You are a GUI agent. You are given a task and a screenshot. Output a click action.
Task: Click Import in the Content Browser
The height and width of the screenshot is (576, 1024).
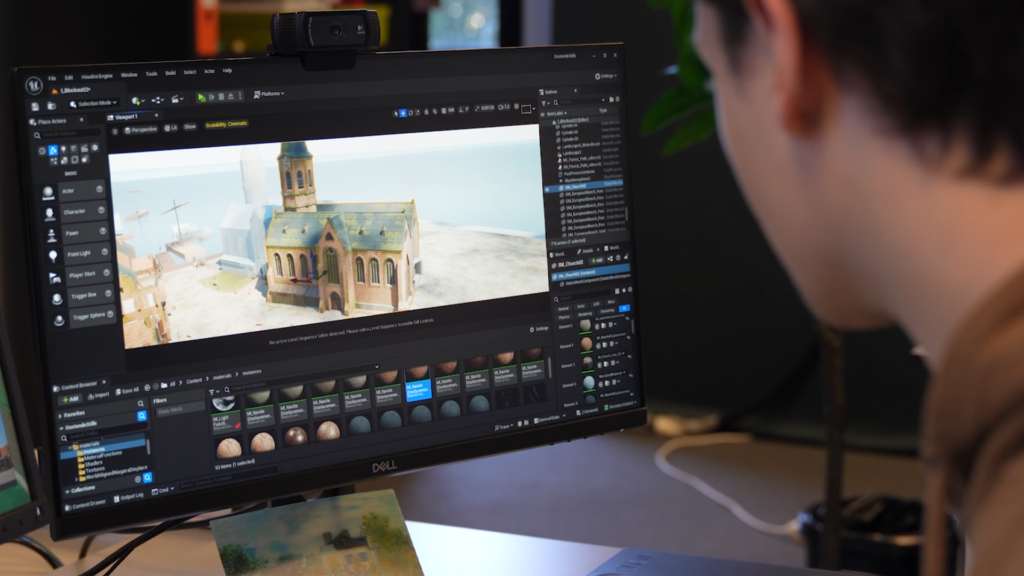tap(99, 396)
